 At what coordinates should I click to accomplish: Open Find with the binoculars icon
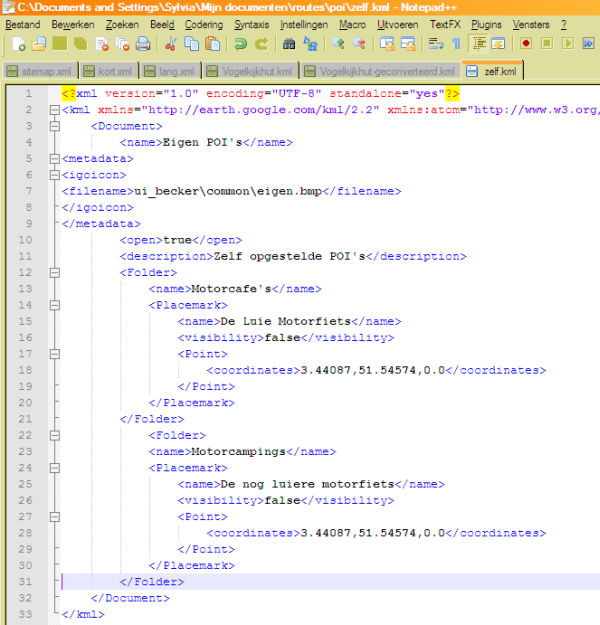[x=289, y=44]
